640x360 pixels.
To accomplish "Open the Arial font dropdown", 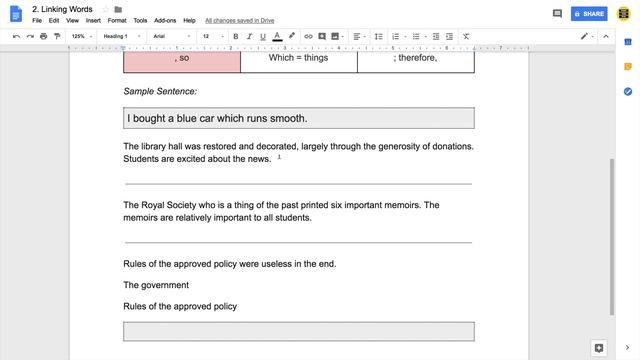I will tap(171, 36).
